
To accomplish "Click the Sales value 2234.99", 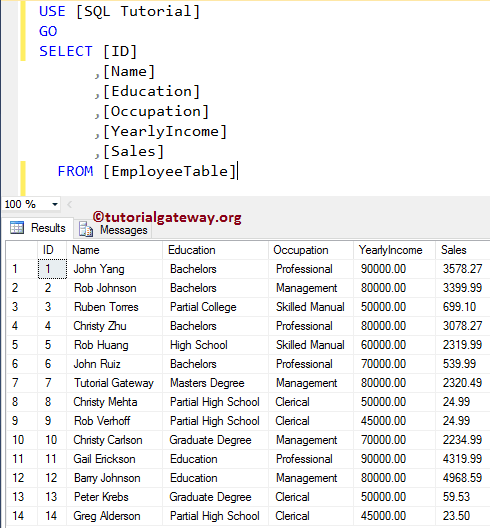I will click(x=462, y=440).
